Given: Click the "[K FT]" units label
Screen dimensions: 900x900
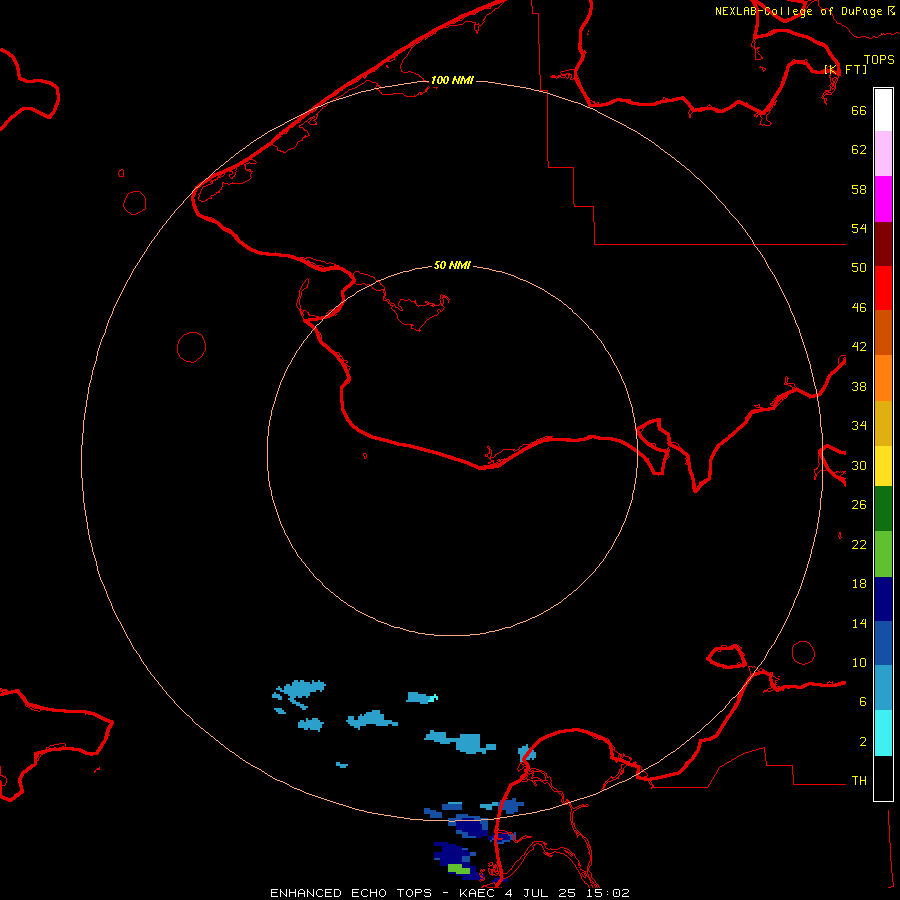Looking at the screenshot, I should [845, 69].
